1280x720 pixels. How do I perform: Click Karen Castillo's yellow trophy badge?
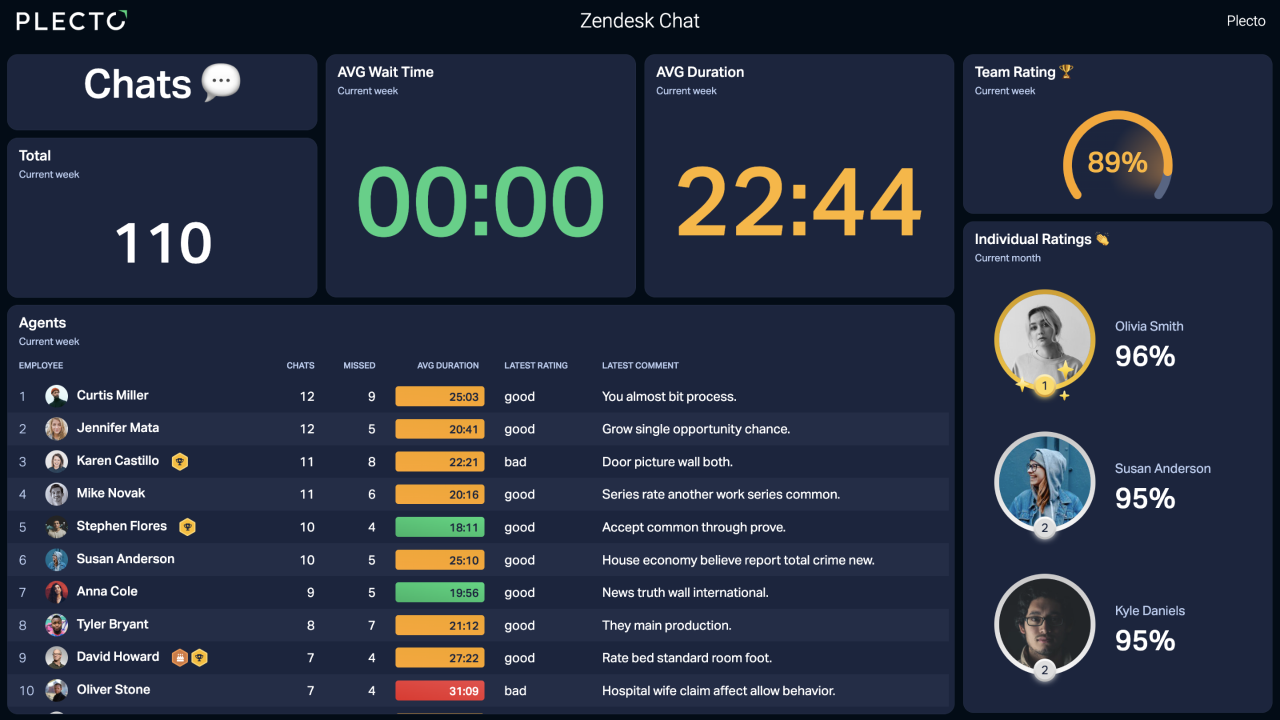(180, 461)
